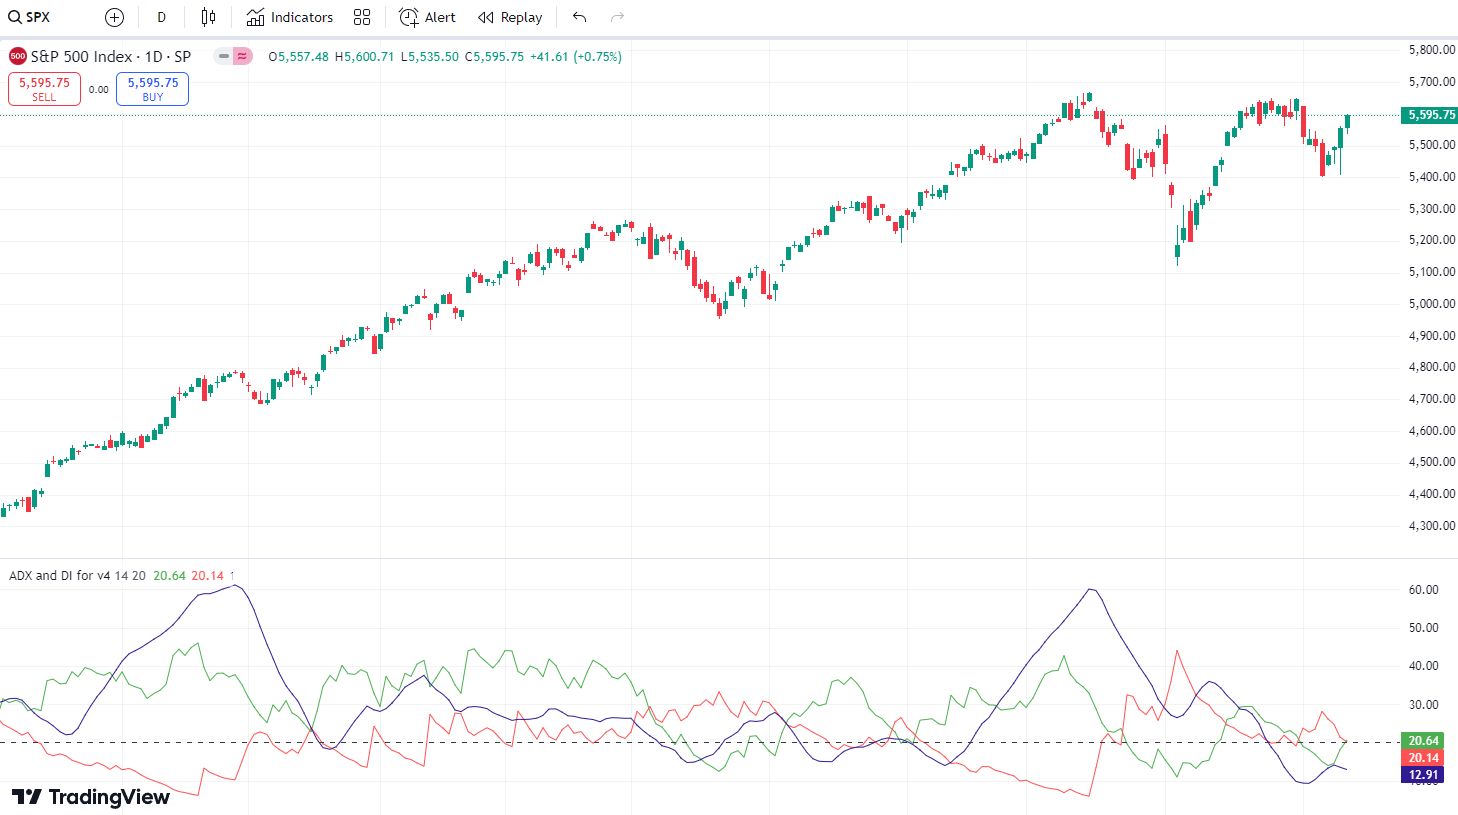This screenshot has width=1458, height=815.
Task: Click the 5,700.00 price axis label
Action: point(1431,82)
